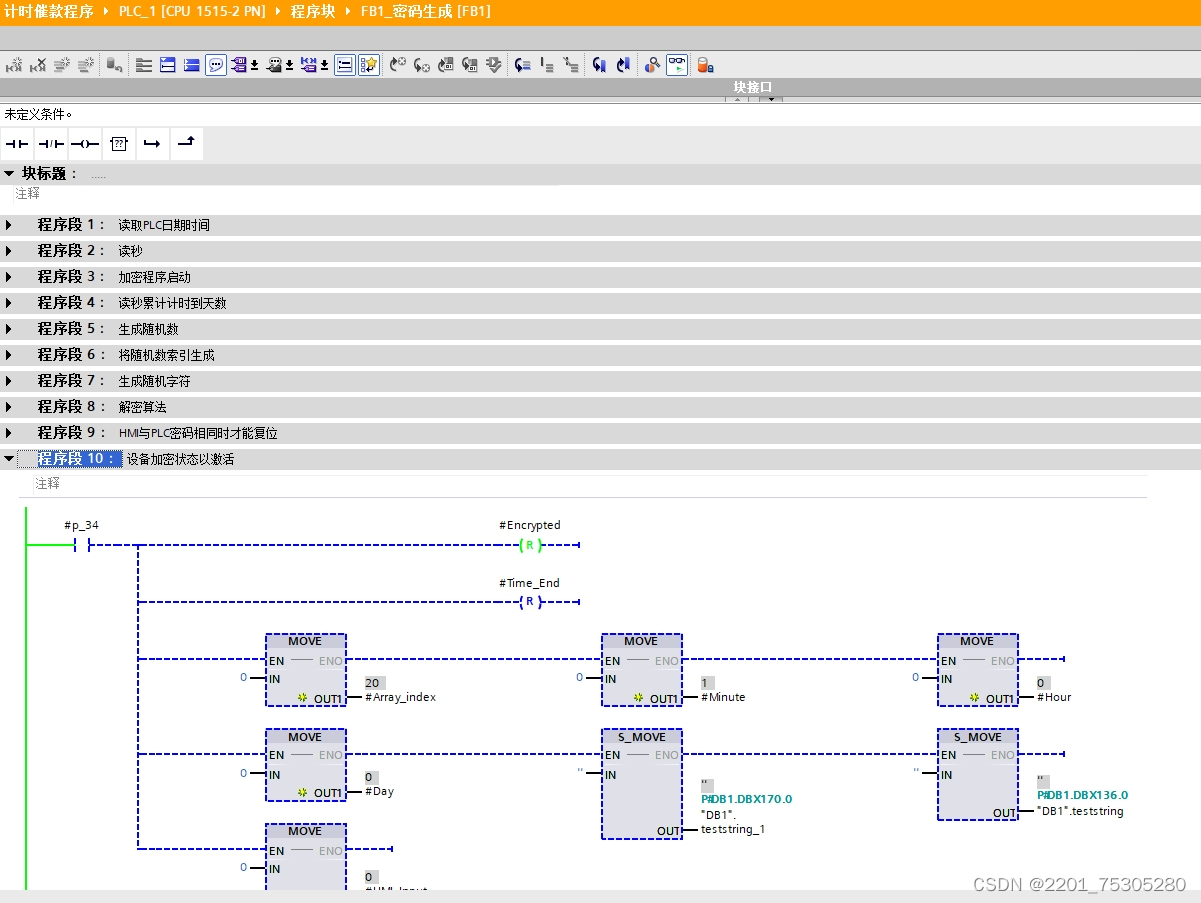This screenshot has width=1201, height=903.
Task: Select S_MOVE box outputting teststring_1
Action: pos(642,784)
